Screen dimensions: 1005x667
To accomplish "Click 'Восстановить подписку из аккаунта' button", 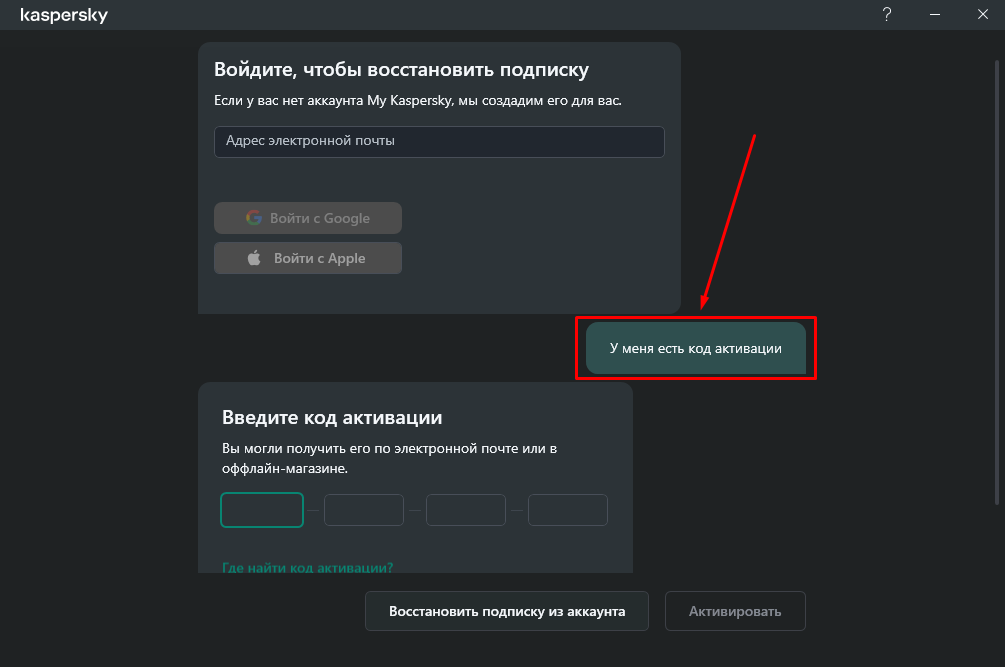I will click(x=507, y=611).
